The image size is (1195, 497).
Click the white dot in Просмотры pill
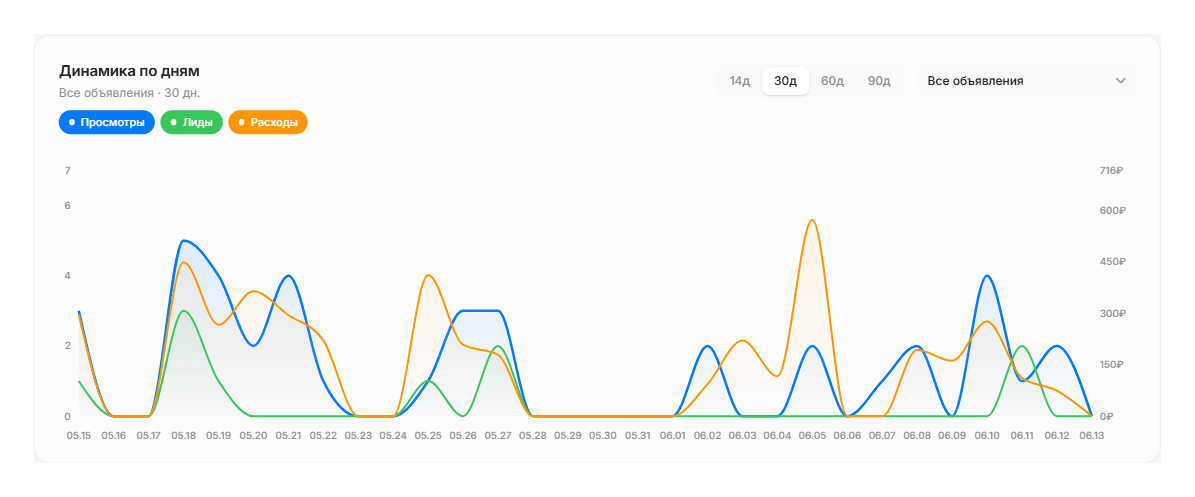click(x=72, y=122)
